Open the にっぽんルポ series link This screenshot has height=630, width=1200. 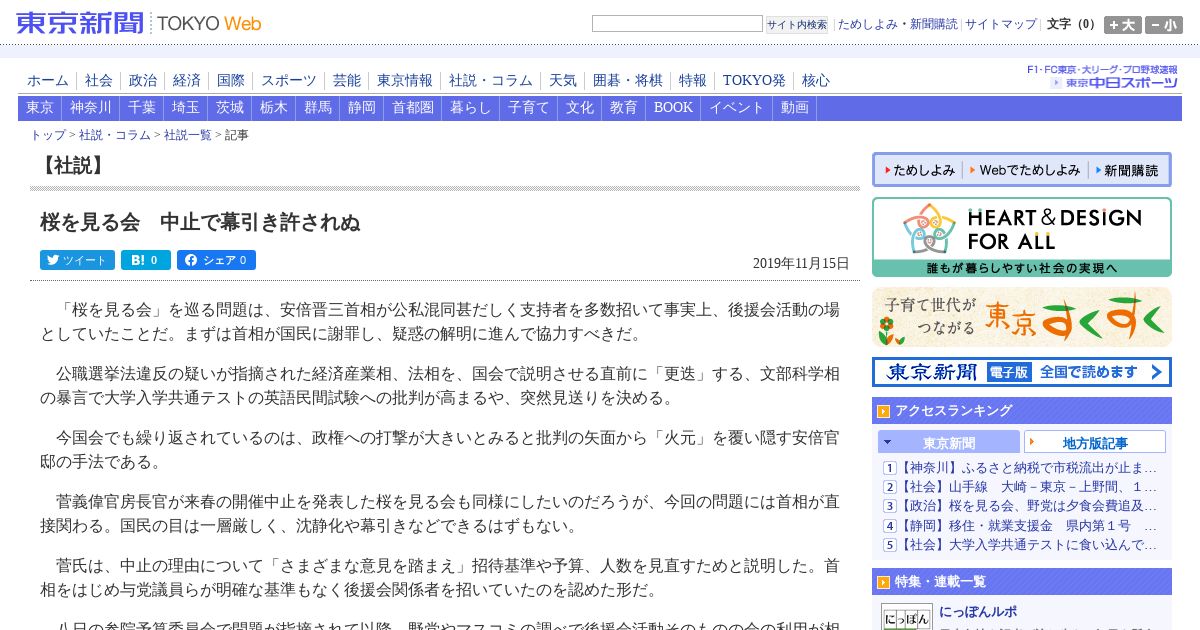pyautogui.click(x=978, y=611)
